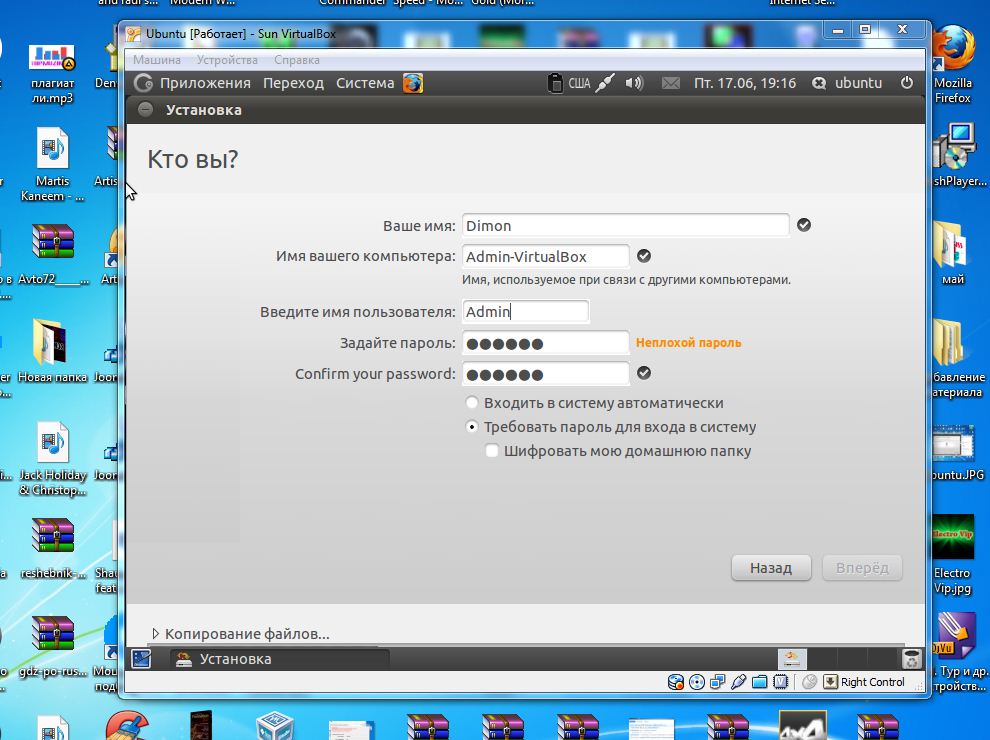Click the computer name field Admin-VirtualBox

[546, 256]
